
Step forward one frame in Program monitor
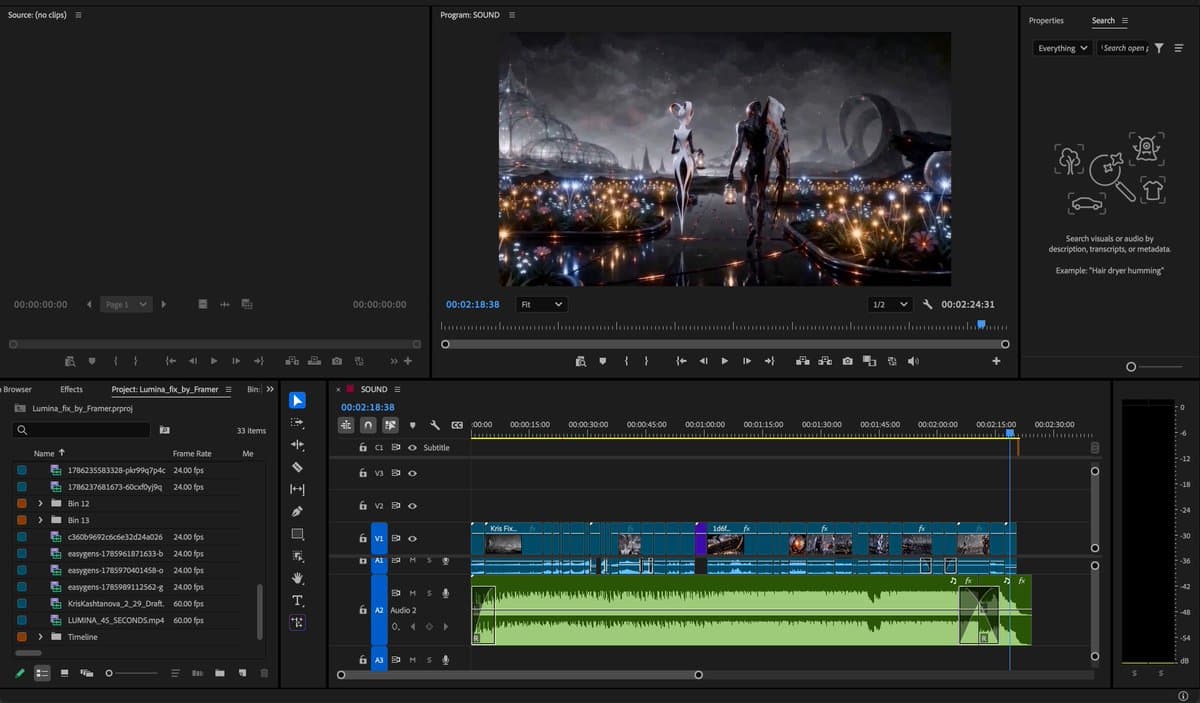pyautogui.click(x=747, y=361)
